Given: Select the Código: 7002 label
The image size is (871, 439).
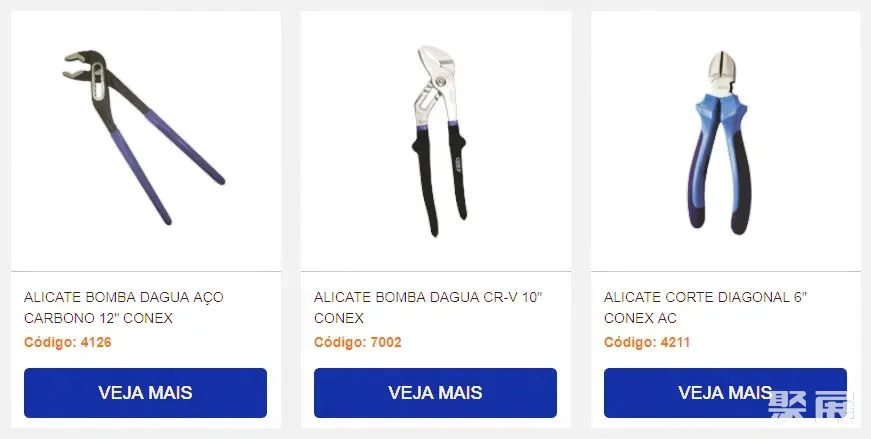Looking at the screenshot, I should pyautogui.click(x=358, y=342).
